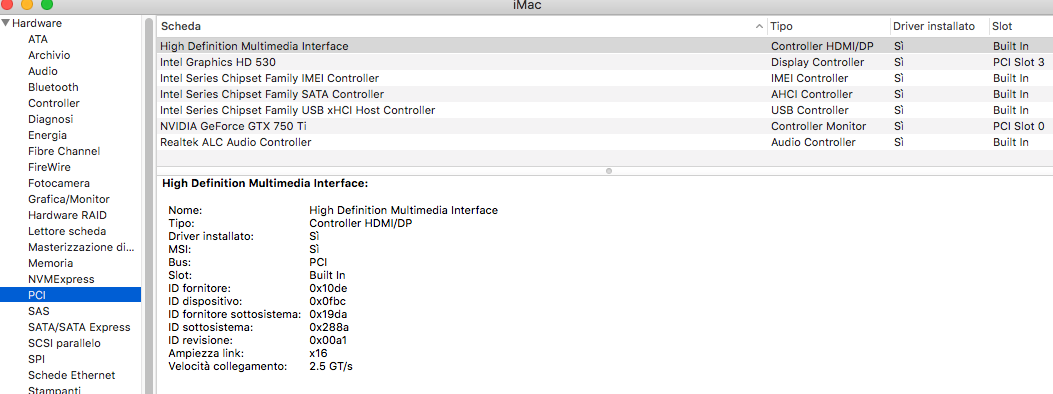Show the Energia section
Screen dimensions: 1053x394
tap(47, 136)
